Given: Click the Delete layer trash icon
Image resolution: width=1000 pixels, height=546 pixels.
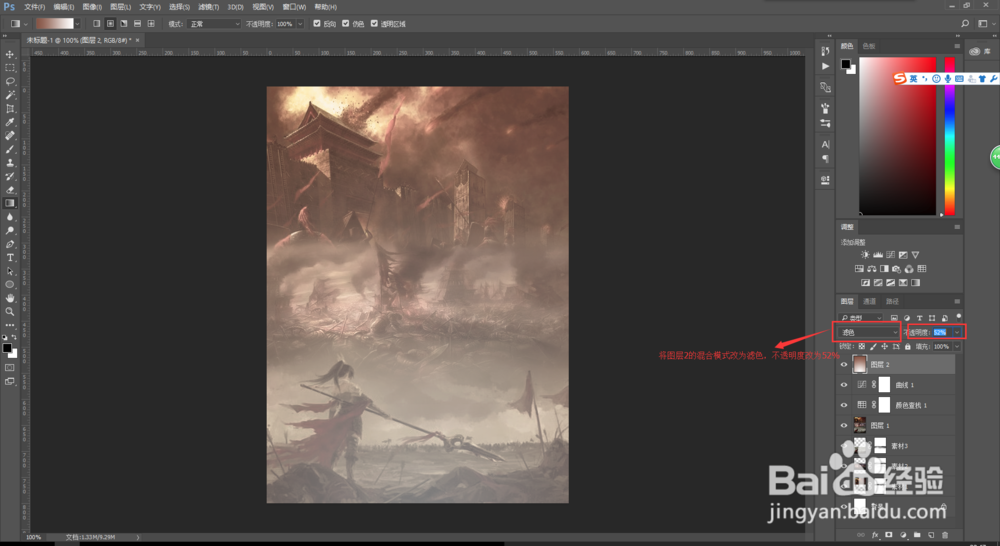Looking at the screenshot, I should 945,535.
